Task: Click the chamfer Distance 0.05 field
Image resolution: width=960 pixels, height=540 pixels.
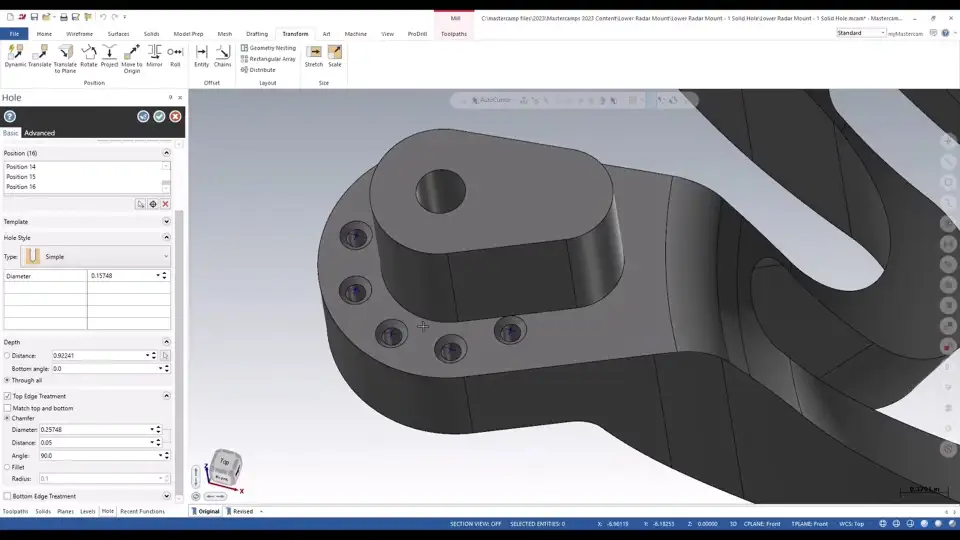Action: pos(95,443)
